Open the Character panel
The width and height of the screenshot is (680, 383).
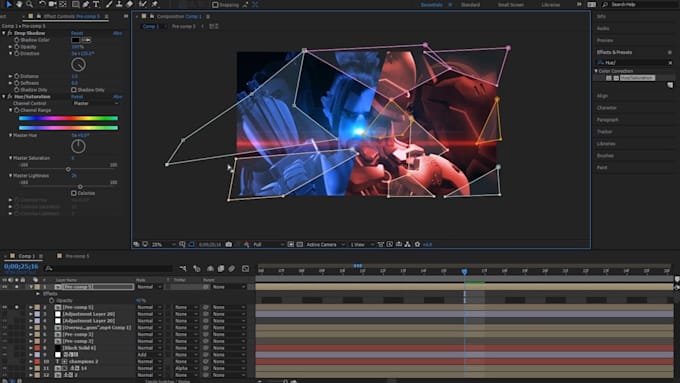tap(606, 108)
